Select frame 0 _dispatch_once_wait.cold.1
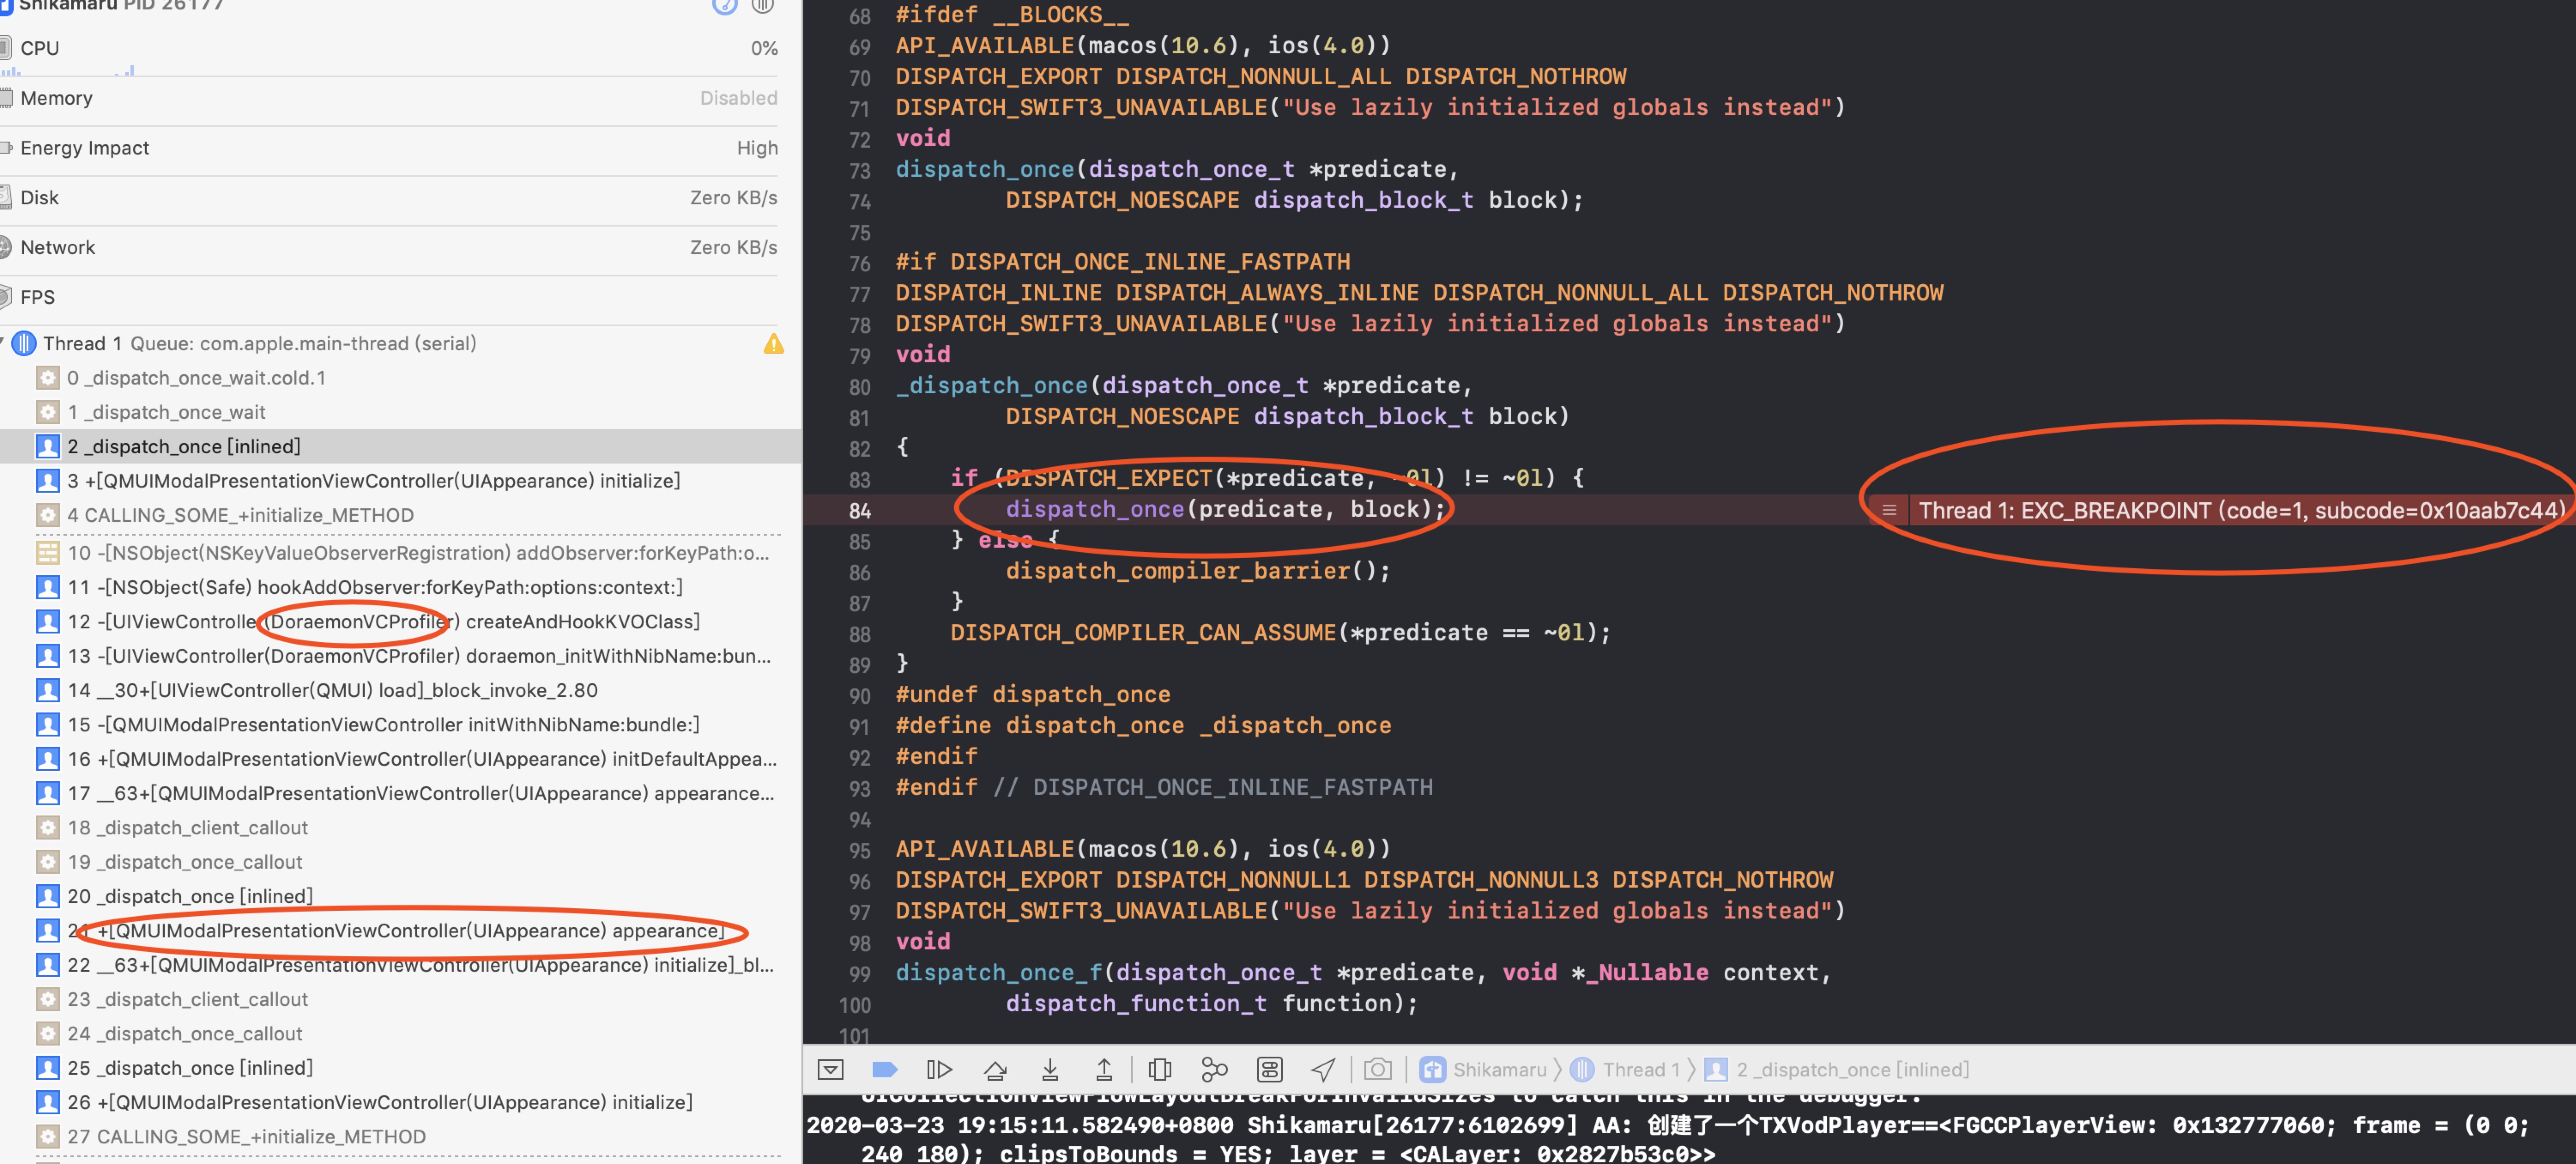The height and width of the screenshot is (1164, 2576). tap(400, 378)
